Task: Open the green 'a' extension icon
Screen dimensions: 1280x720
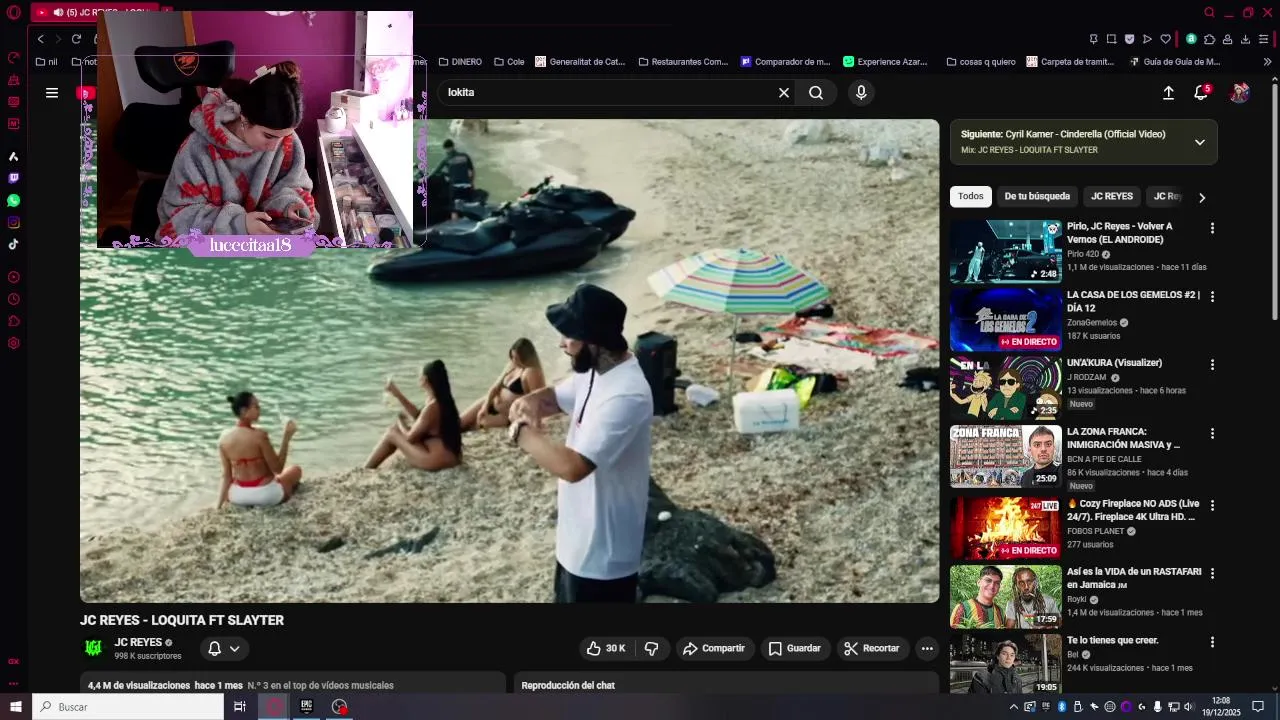Action: pyautogui.click(x=1191, y=39)
